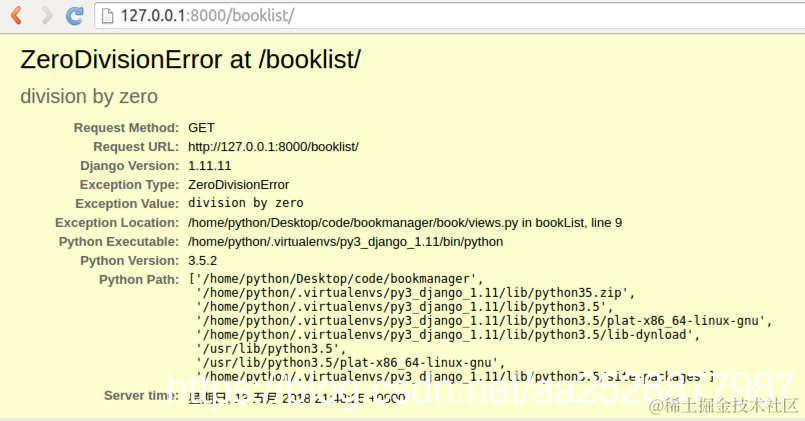Image resolution: width=805 pixels, height=421 pixels.
Task: Click the Request URL value http://127.0.0.1:8000/booklist/
Action: (273, 147)
